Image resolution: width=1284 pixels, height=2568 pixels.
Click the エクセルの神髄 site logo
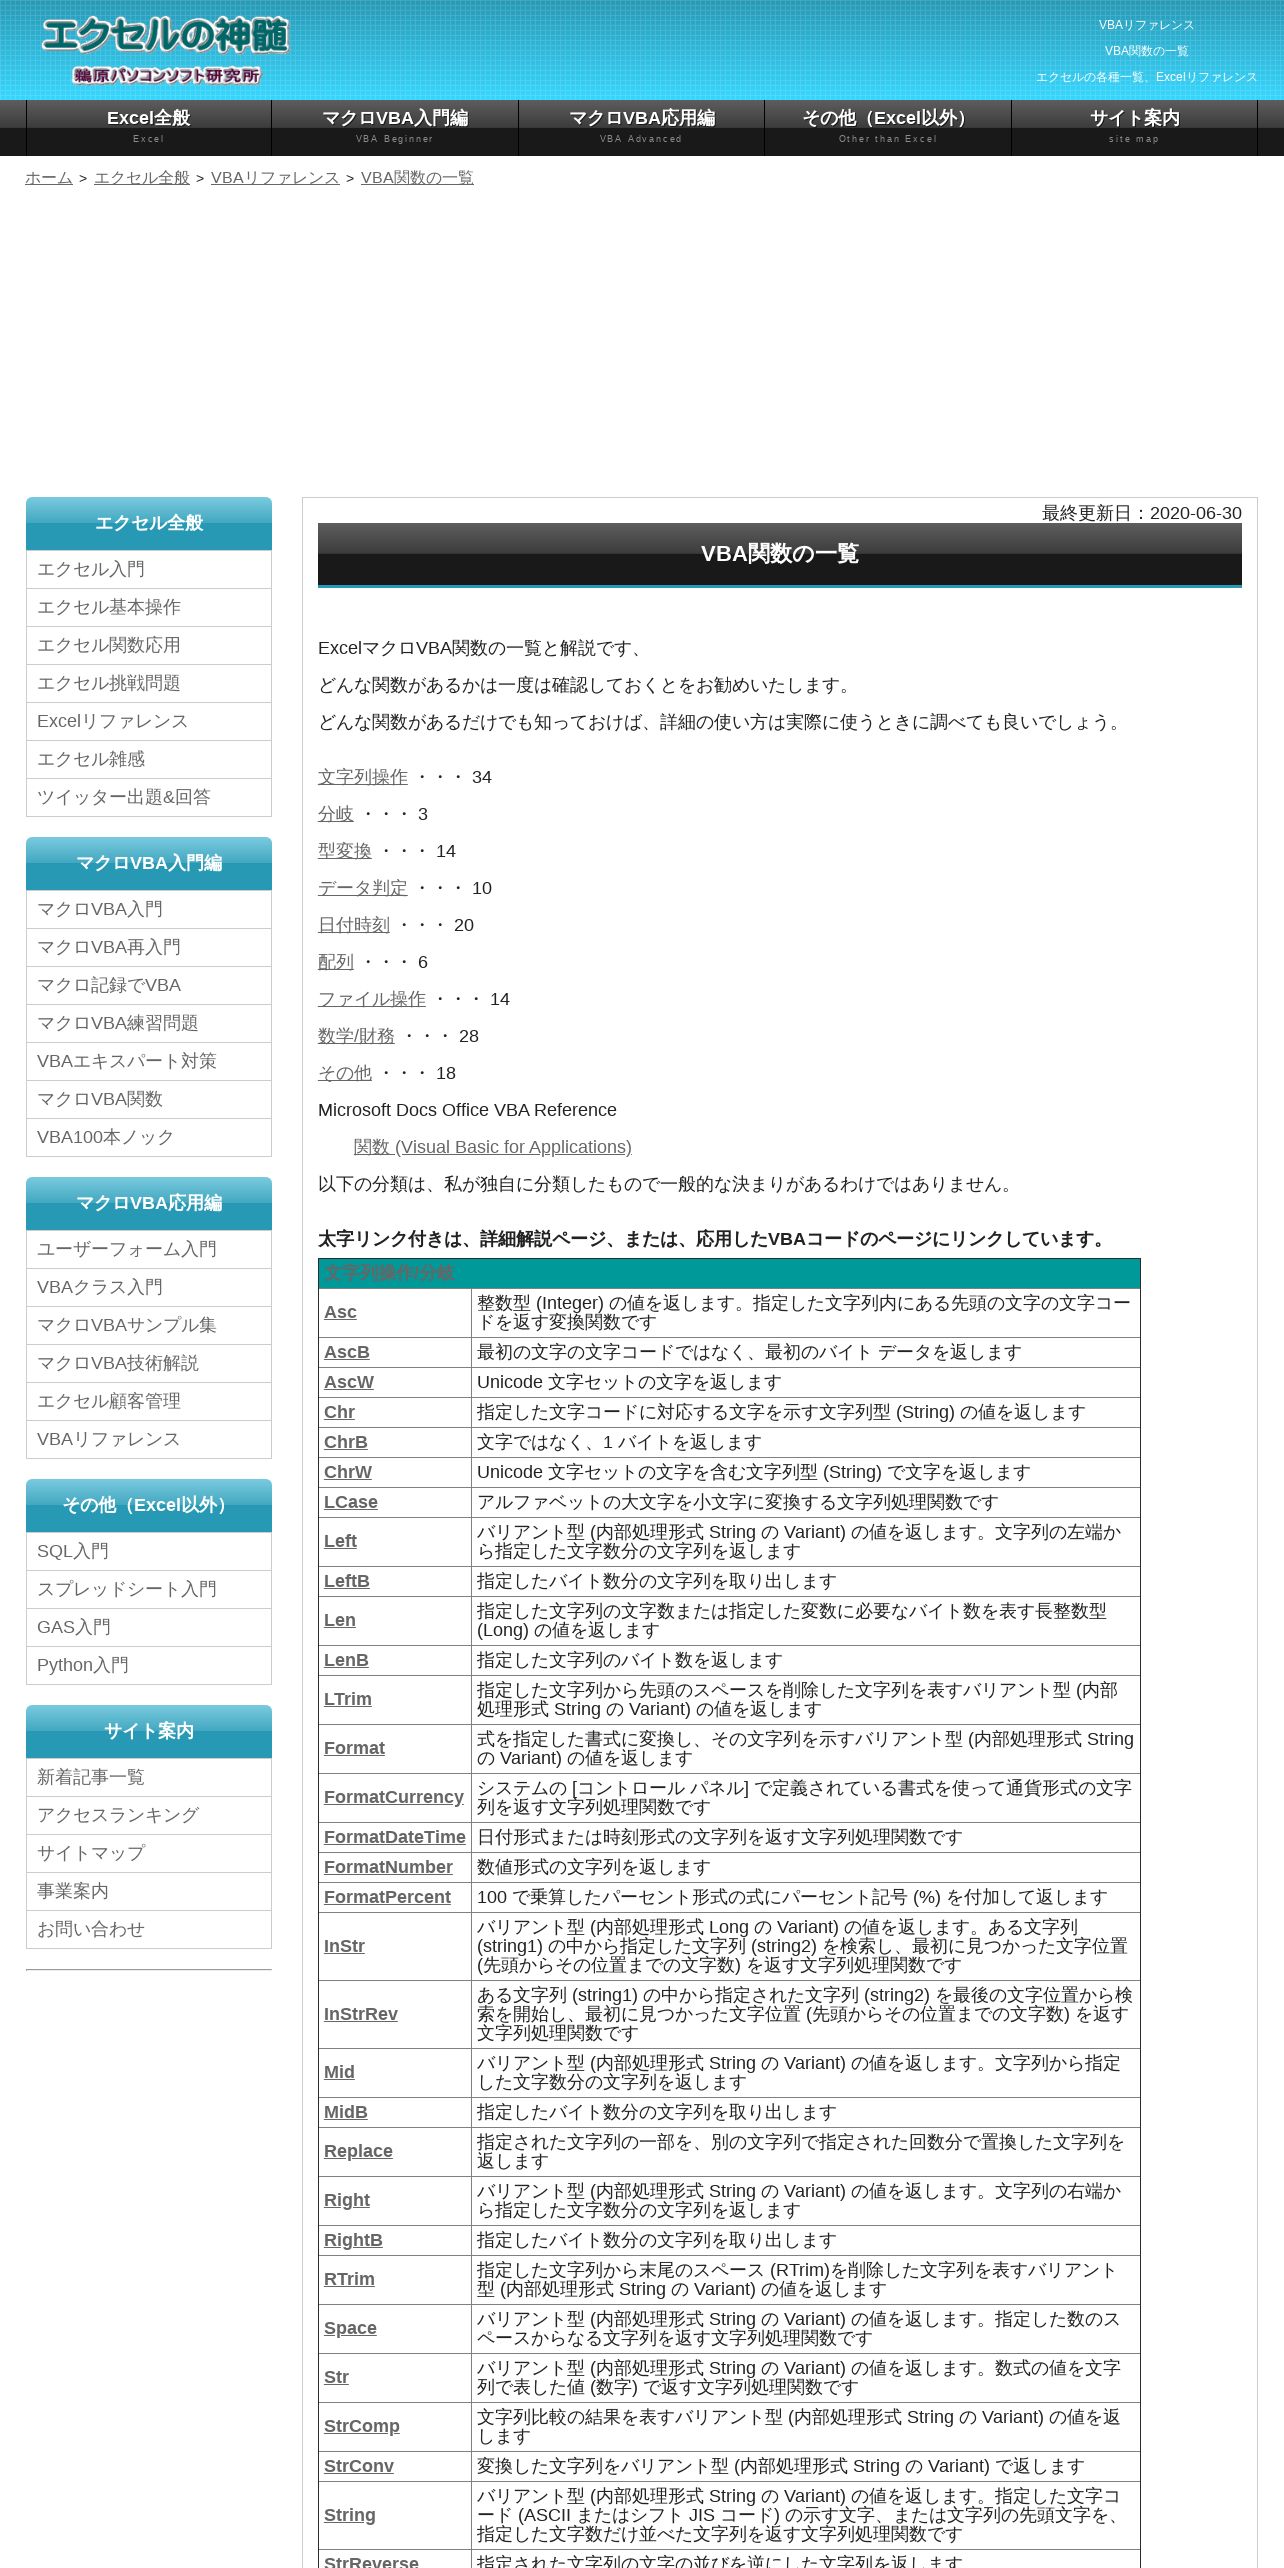click(x=165, y=49)
